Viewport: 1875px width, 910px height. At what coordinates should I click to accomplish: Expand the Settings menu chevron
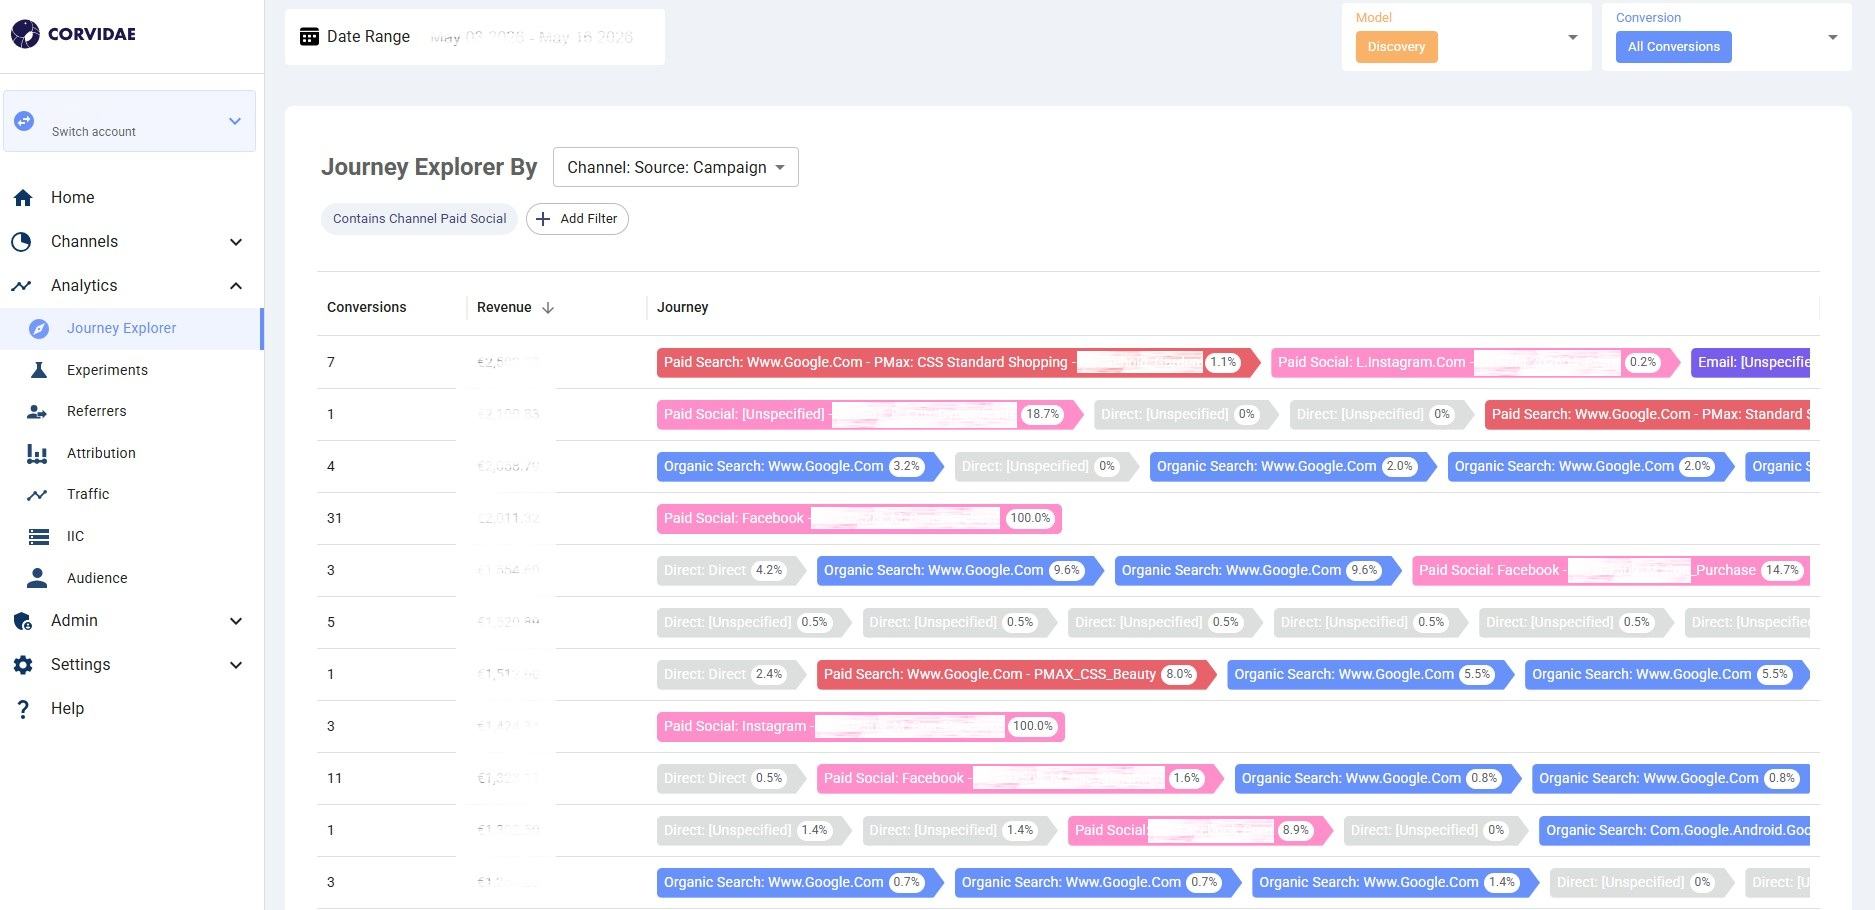236,665
